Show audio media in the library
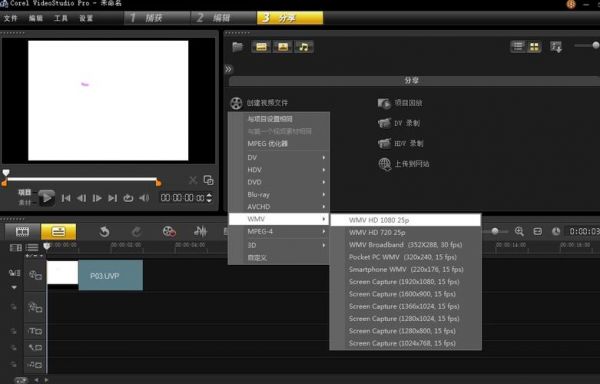600x384 pixels. point(304,47)
